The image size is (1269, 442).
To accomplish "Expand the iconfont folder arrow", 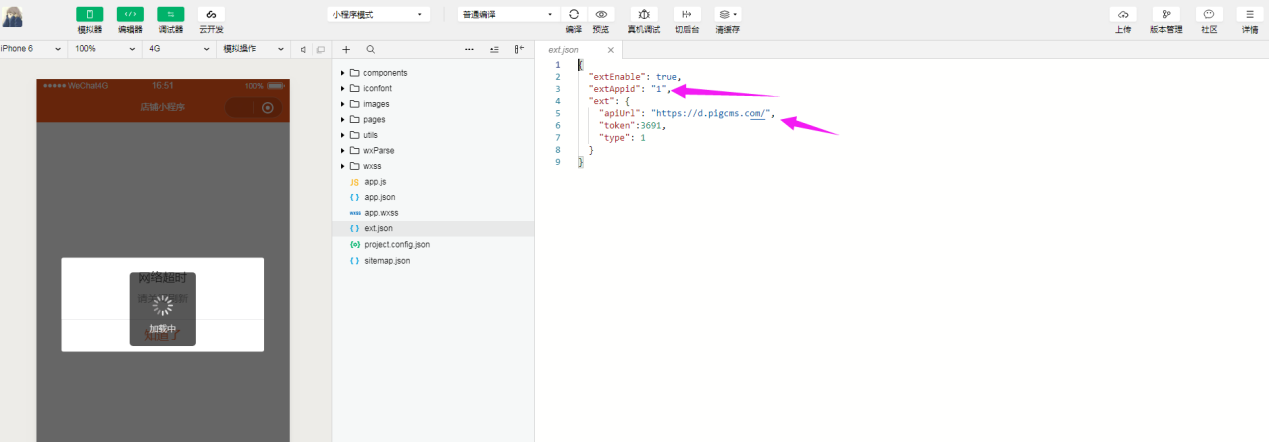I will (x=343, y=88).
